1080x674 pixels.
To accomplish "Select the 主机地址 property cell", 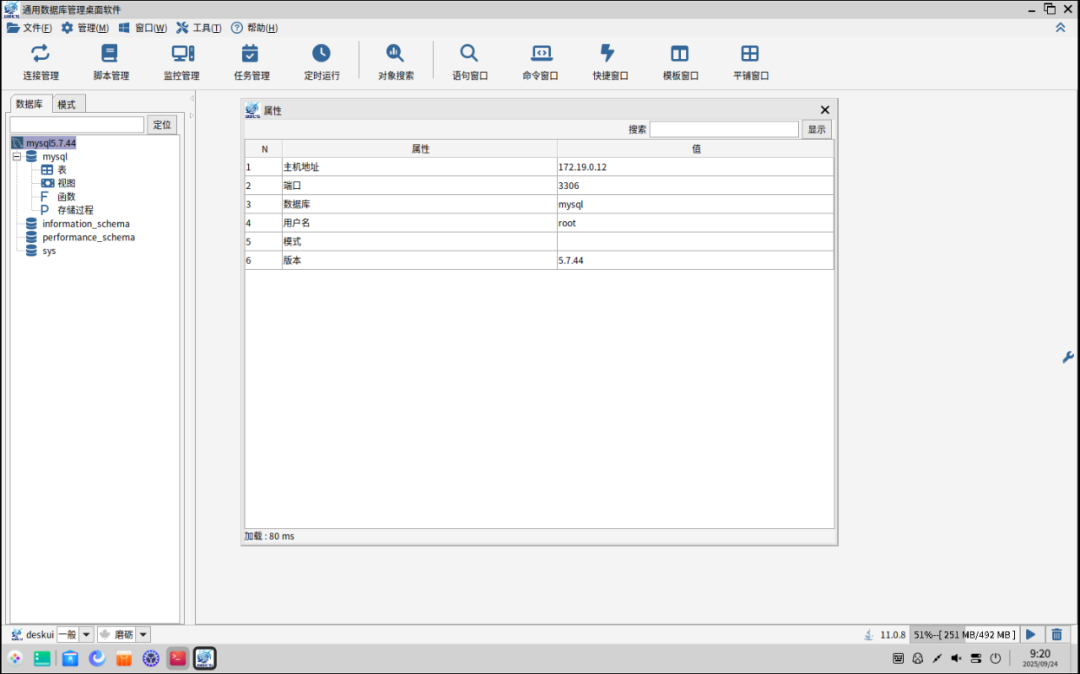I will pyautogui.click(x=419, y=167).
